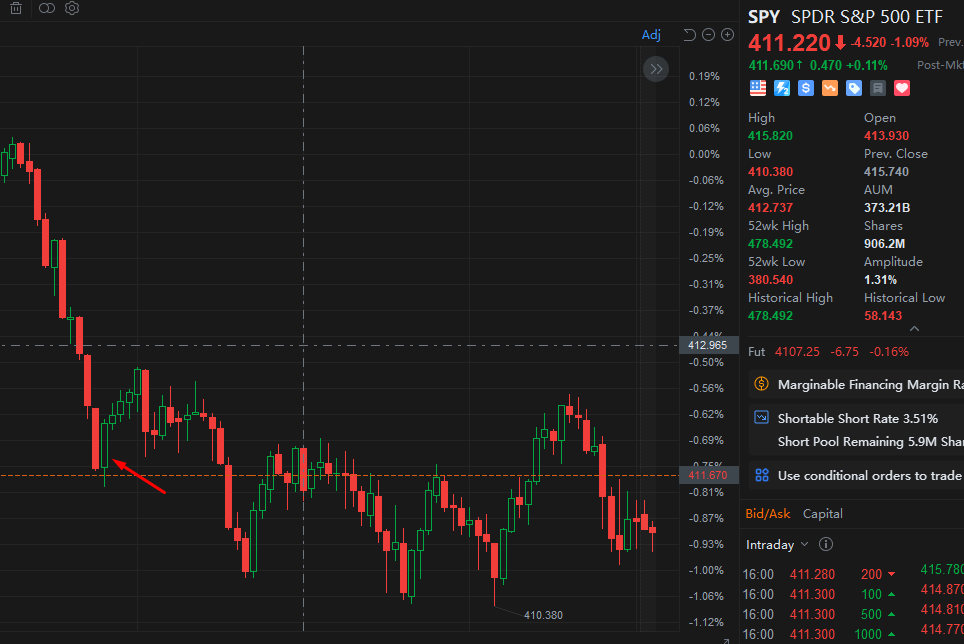Click the Amplitude value 1.31%

coord(880,280)
